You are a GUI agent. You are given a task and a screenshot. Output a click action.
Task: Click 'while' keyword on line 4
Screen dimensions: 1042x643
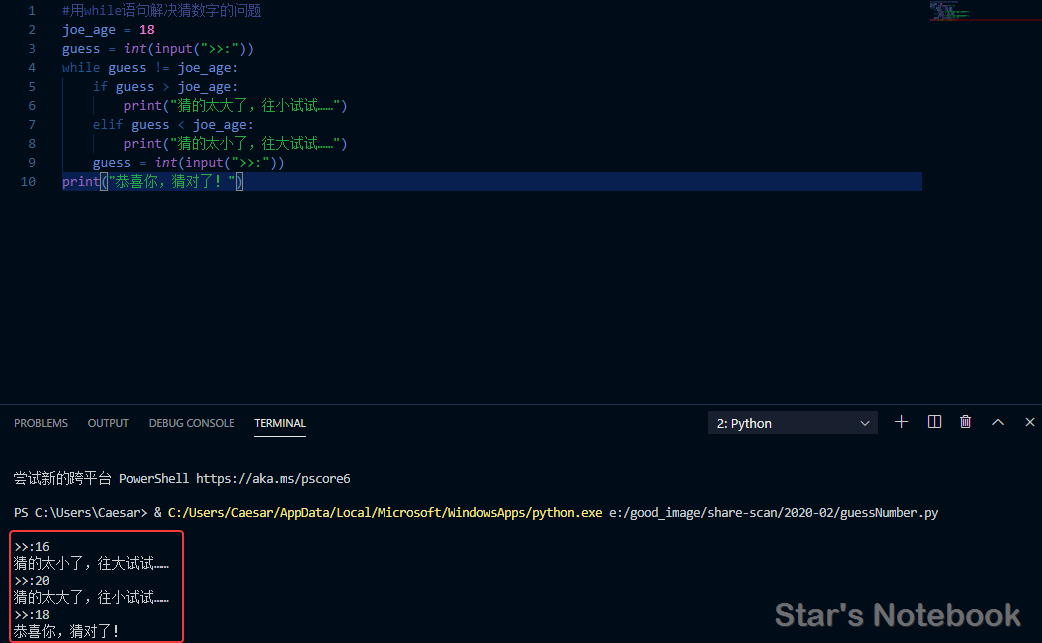coord(81,68)
